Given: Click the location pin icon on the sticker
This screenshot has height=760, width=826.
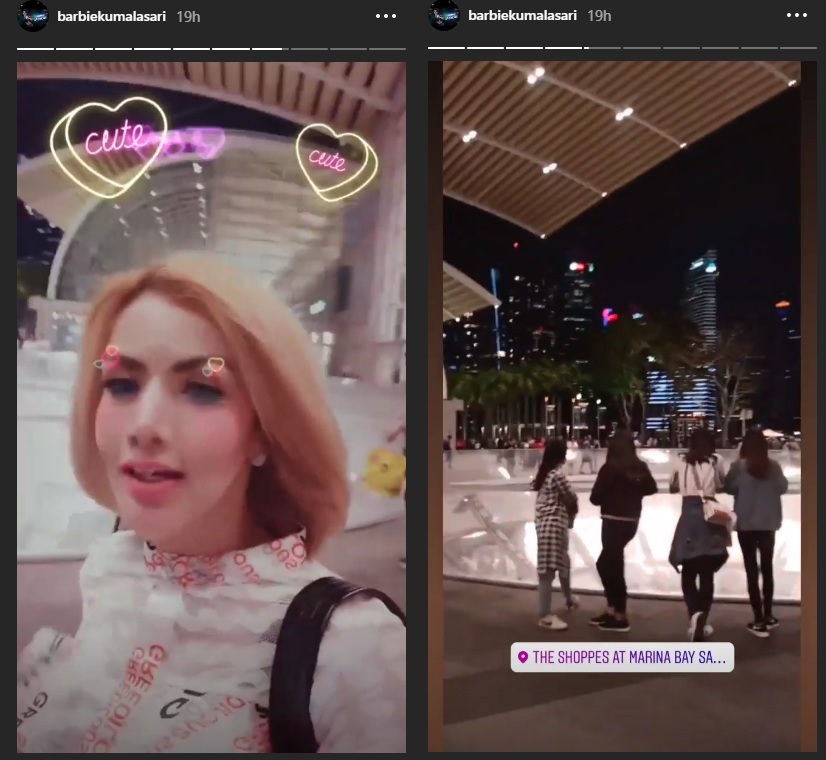Looking at the screenshot, I should tap(523, 657).
